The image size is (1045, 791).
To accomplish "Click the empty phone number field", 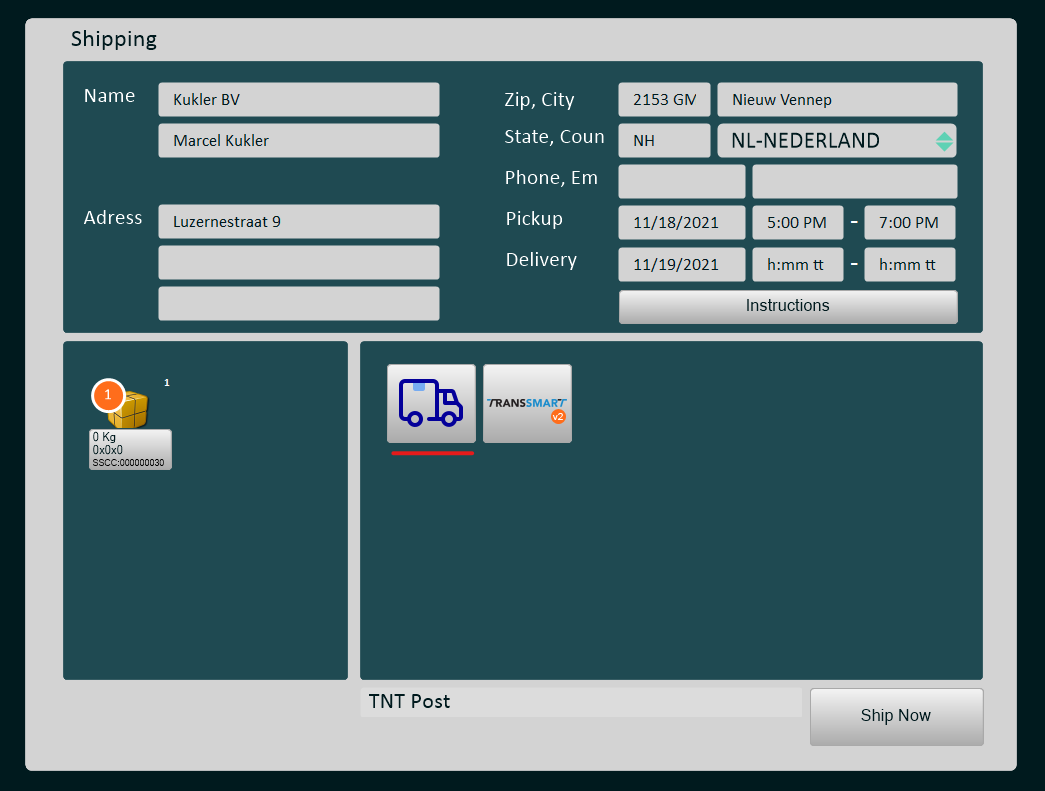I will (681, 182).
